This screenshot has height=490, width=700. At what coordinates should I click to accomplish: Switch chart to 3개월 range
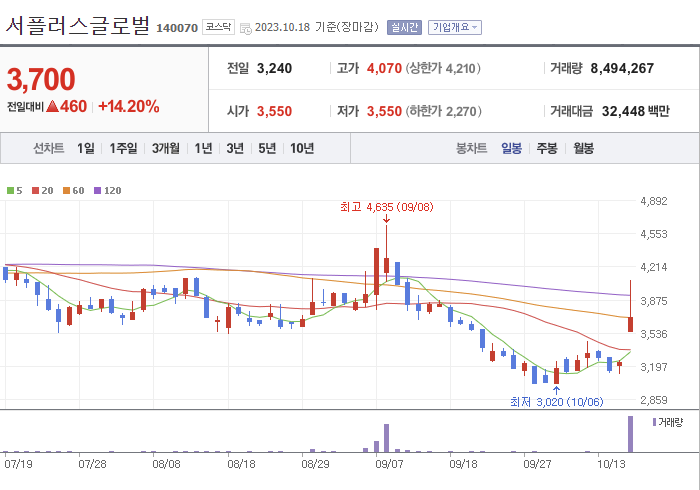click(x=166, y=148)
